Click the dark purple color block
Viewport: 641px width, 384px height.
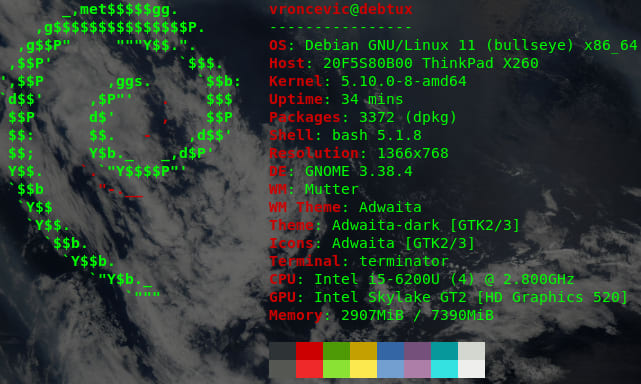pos(417,351)
